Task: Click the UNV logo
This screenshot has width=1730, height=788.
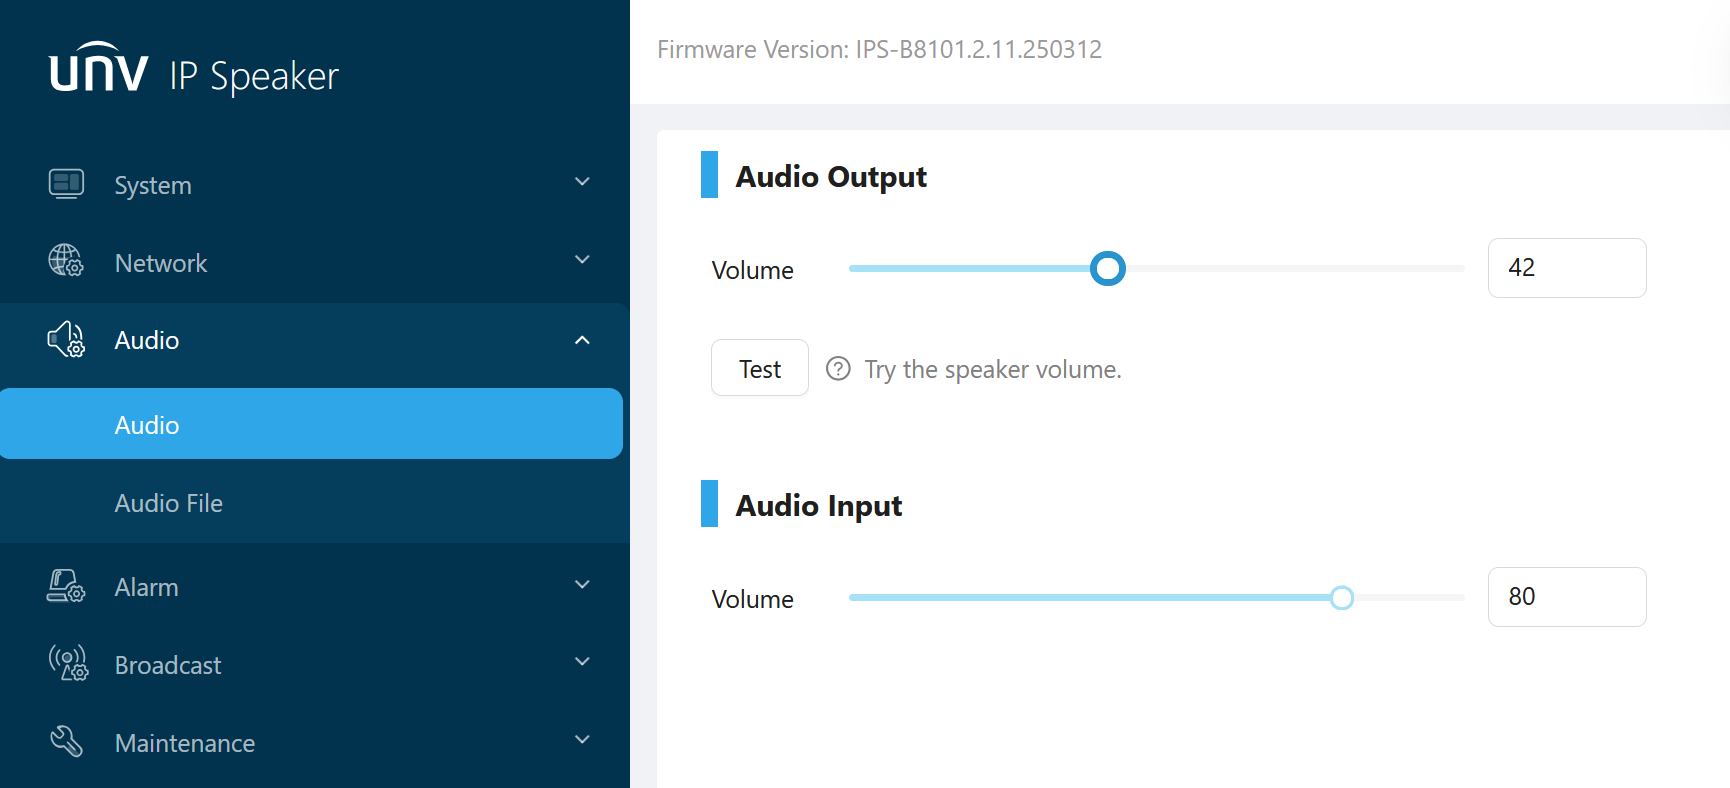Action: pos(99,68)
